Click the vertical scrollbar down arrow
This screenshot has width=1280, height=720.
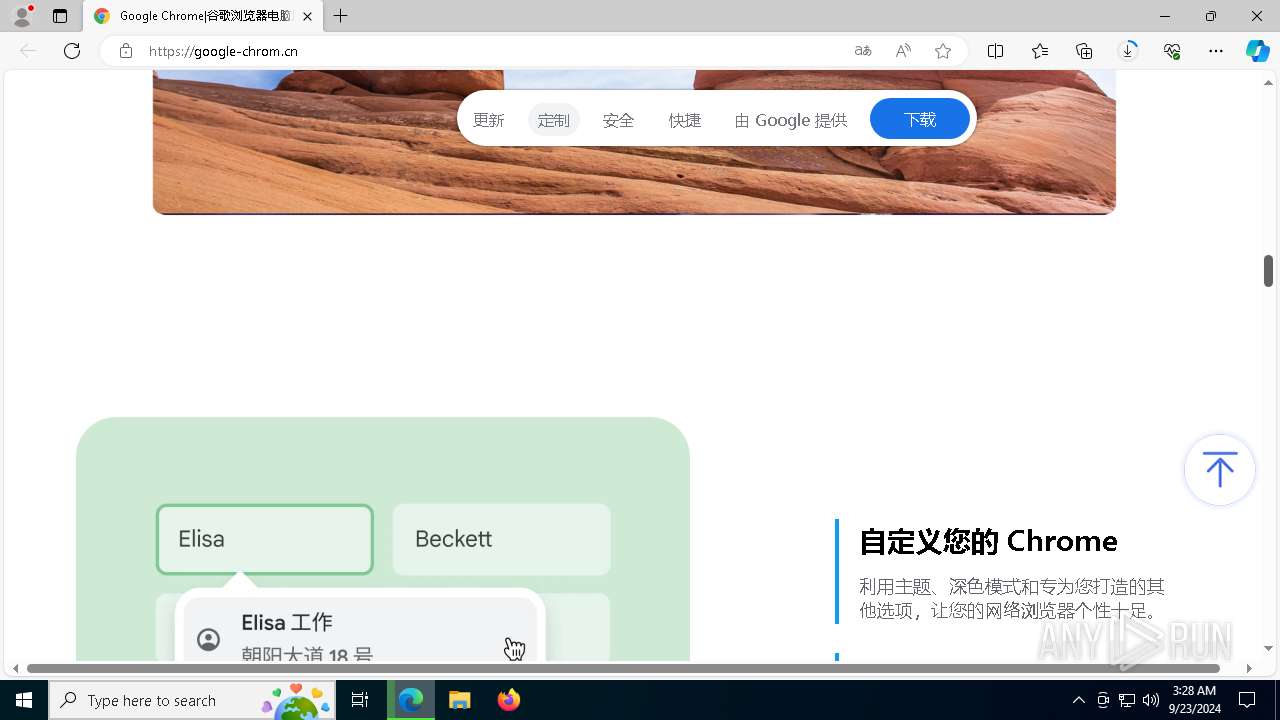(1268, 649)
